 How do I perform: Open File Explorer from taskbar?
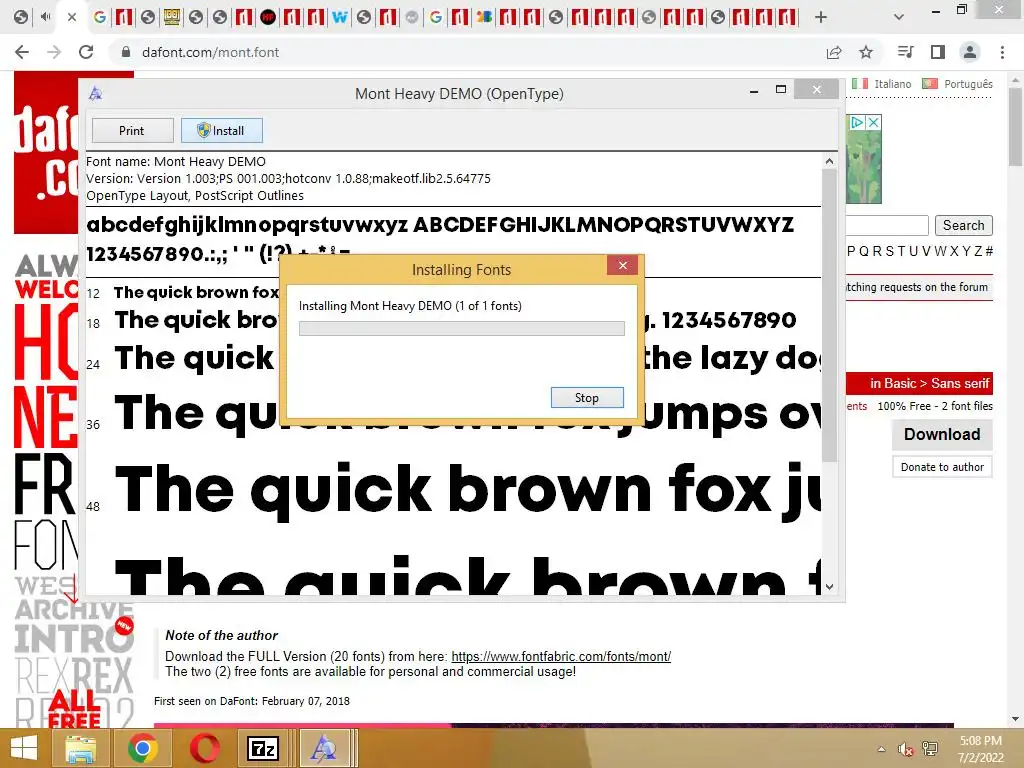(80, 748)
